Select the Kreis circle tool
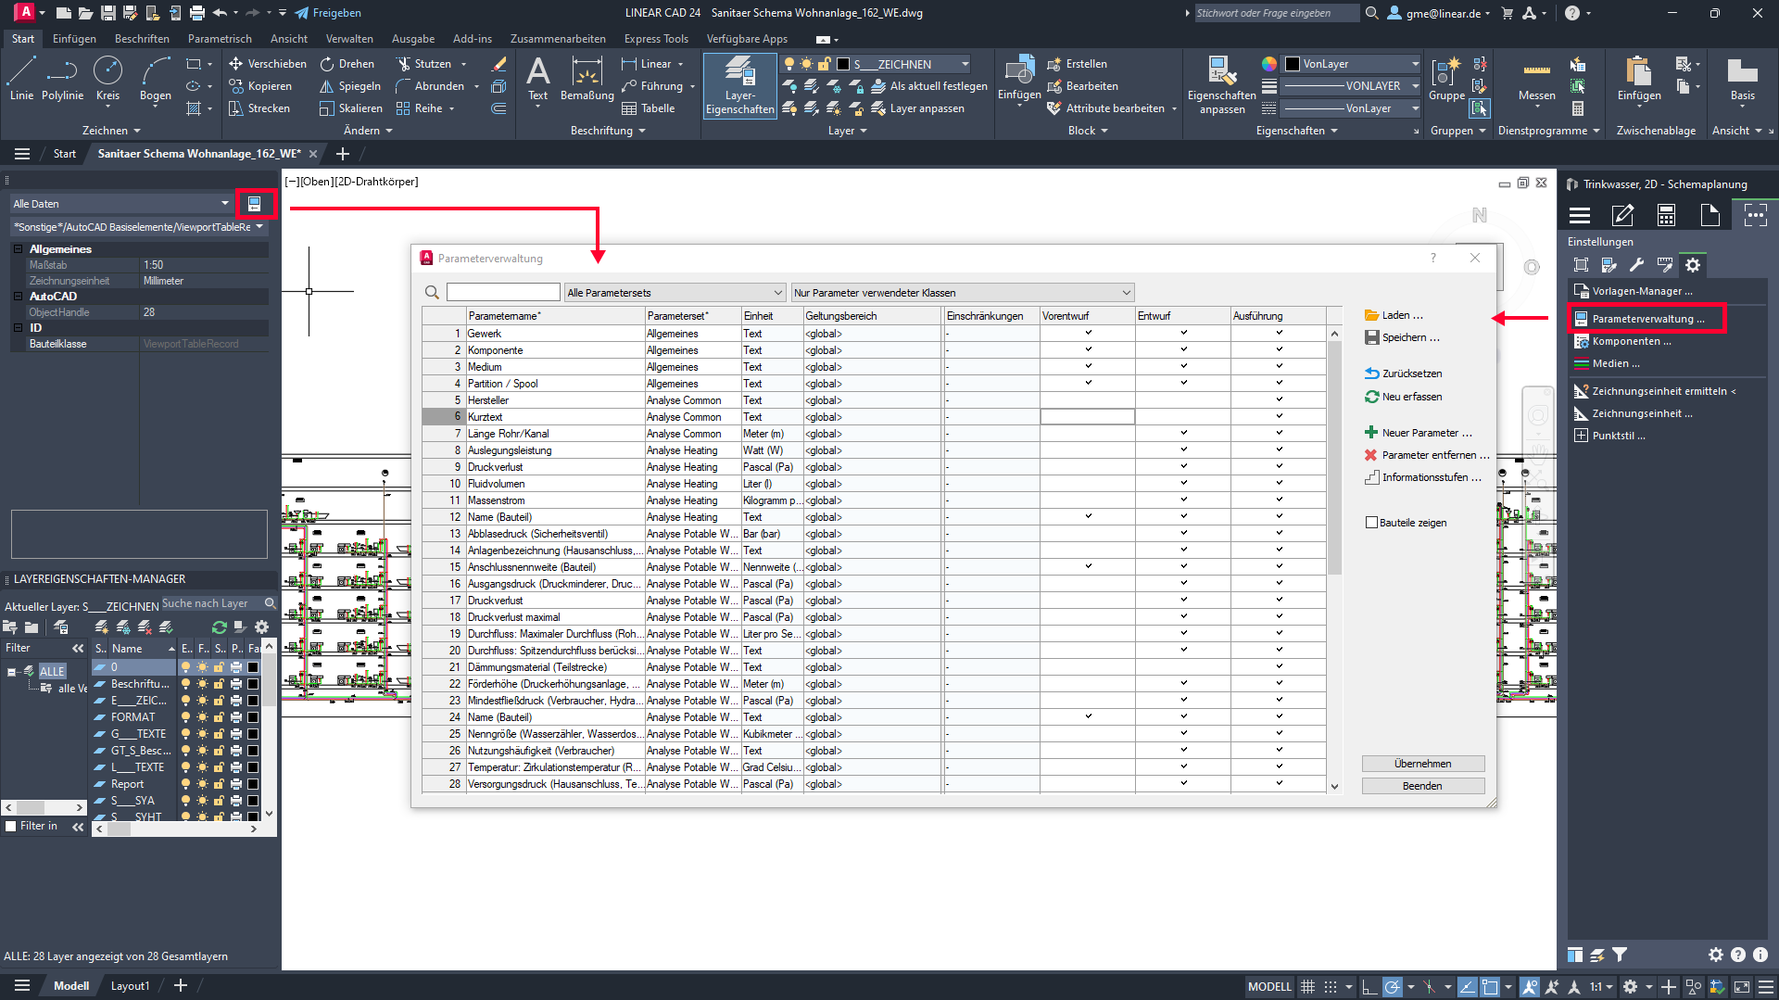The image size is (1779, 1000). pos(107,79)
